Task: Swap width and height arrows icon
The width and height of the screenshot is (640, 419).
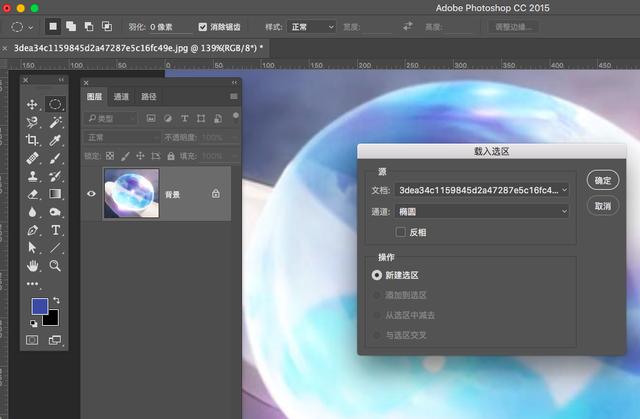Action: 407,27
